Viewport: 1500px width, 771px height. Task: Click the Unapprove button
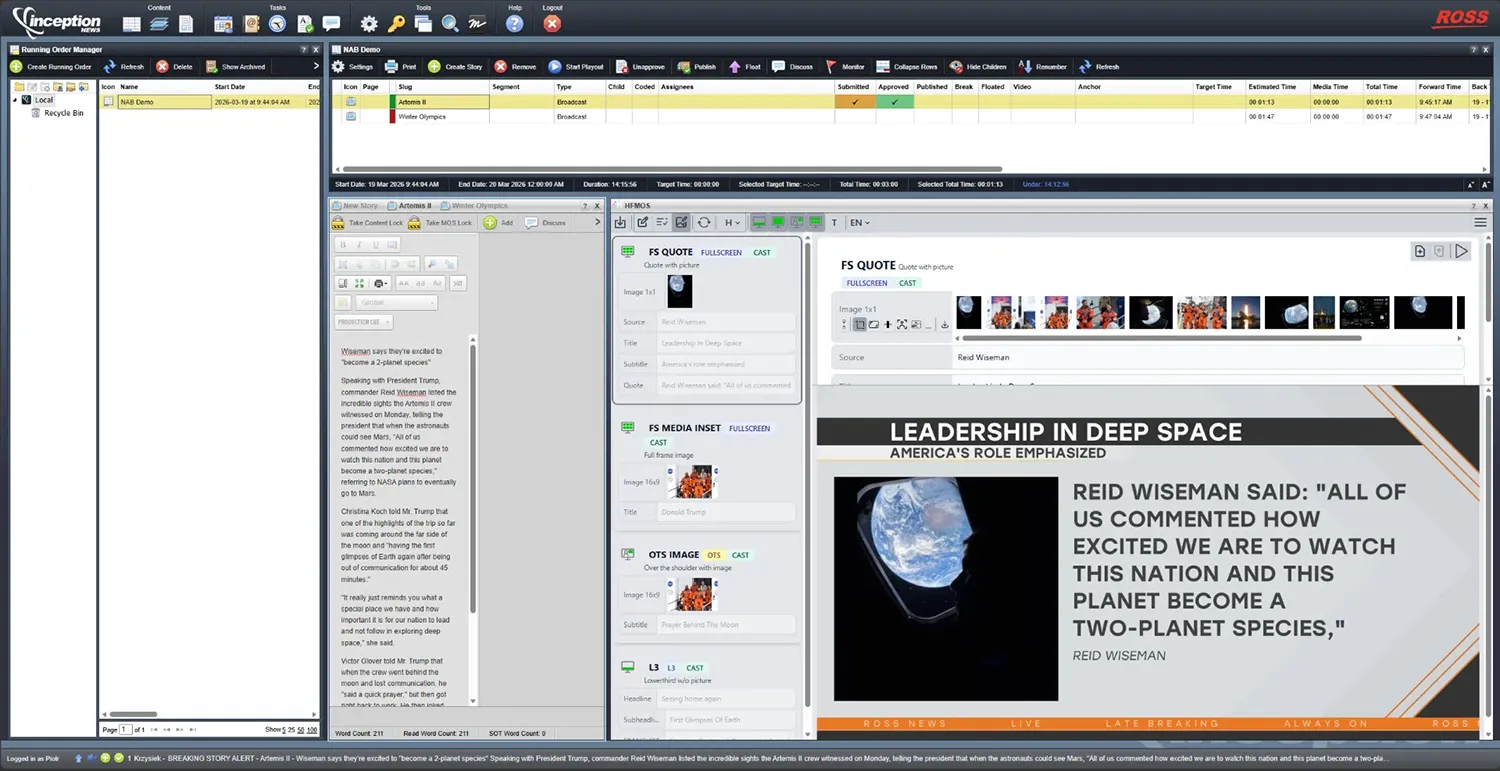pos(640,67)
